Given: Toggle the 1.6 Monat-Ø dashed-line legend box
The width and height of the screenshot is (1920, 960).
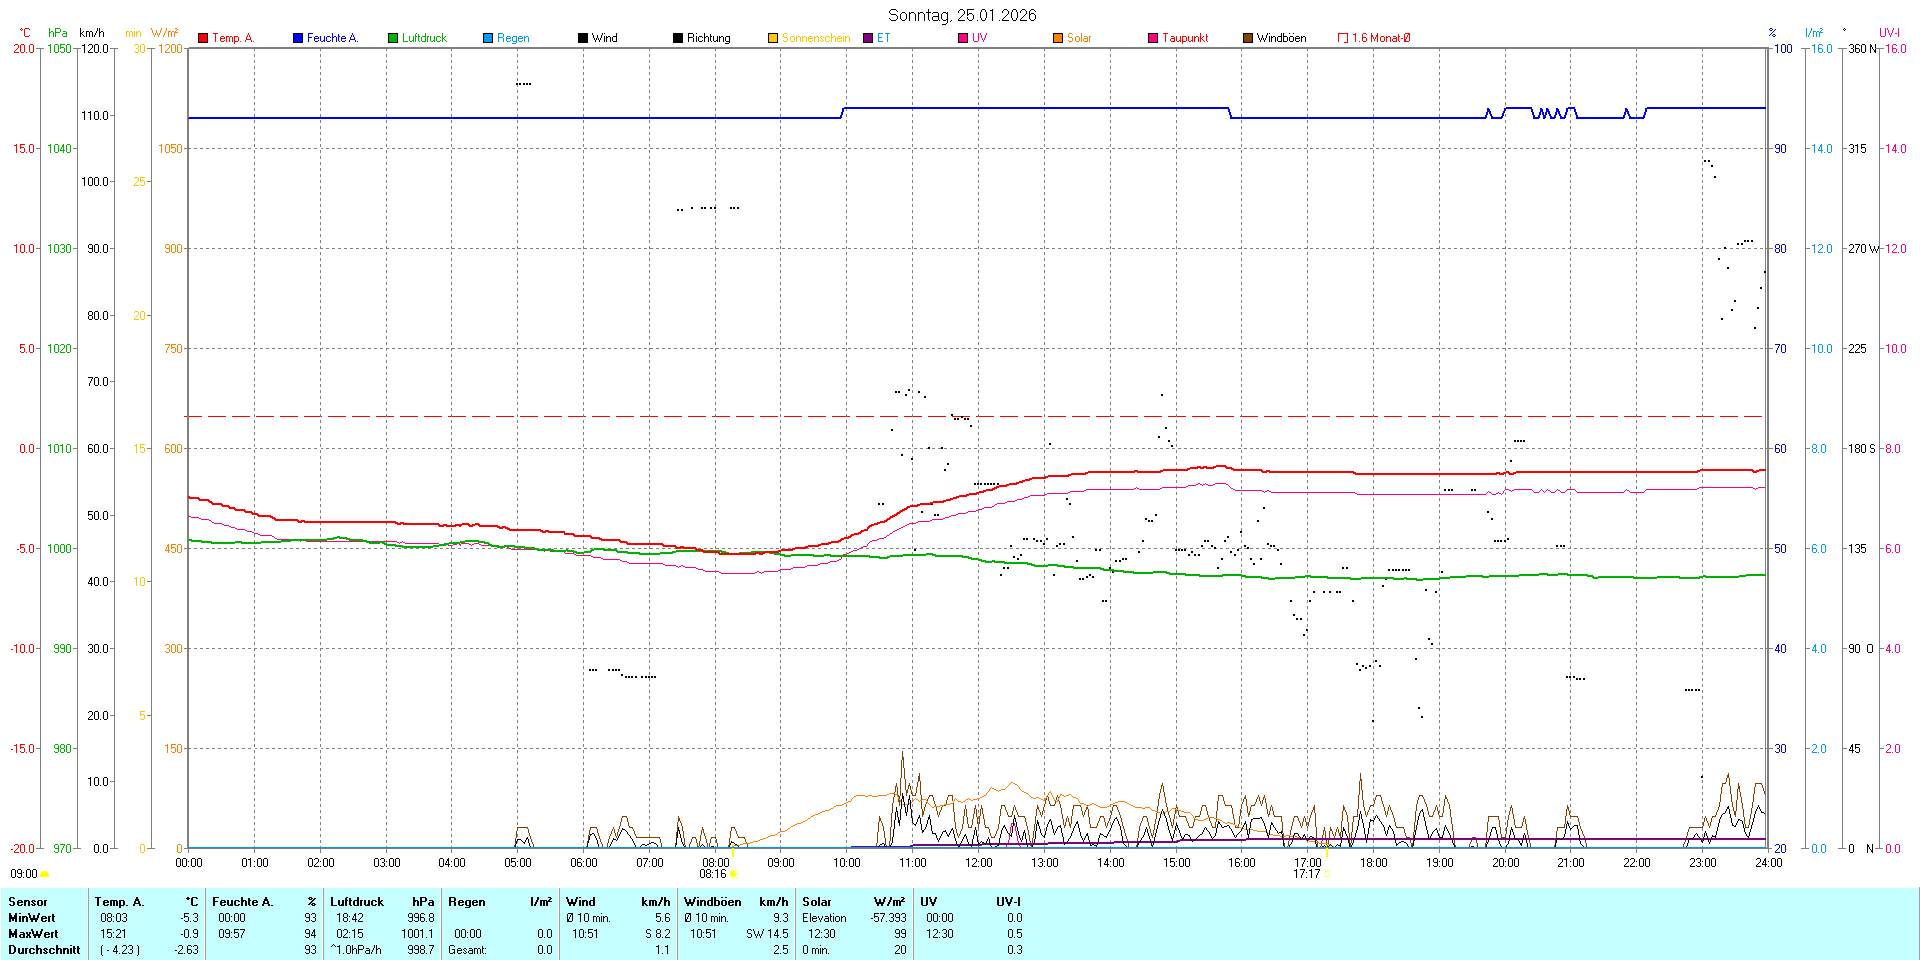Looking at the screenshot, I should [1343, 38].
